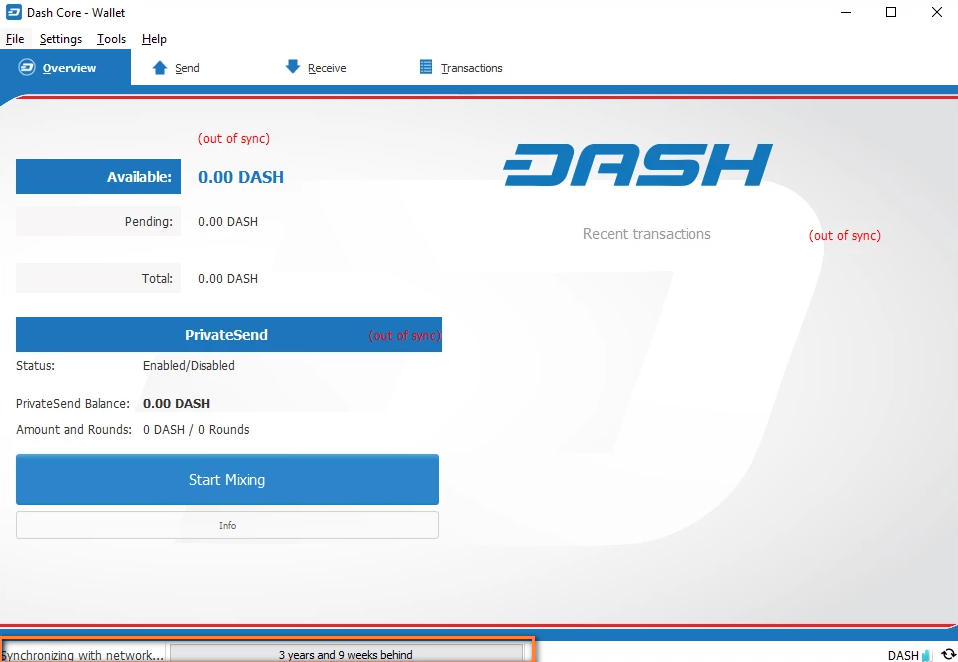
Task: Click the PrivateSend Status Enabled/Disabled value
Action: point(188,365)
